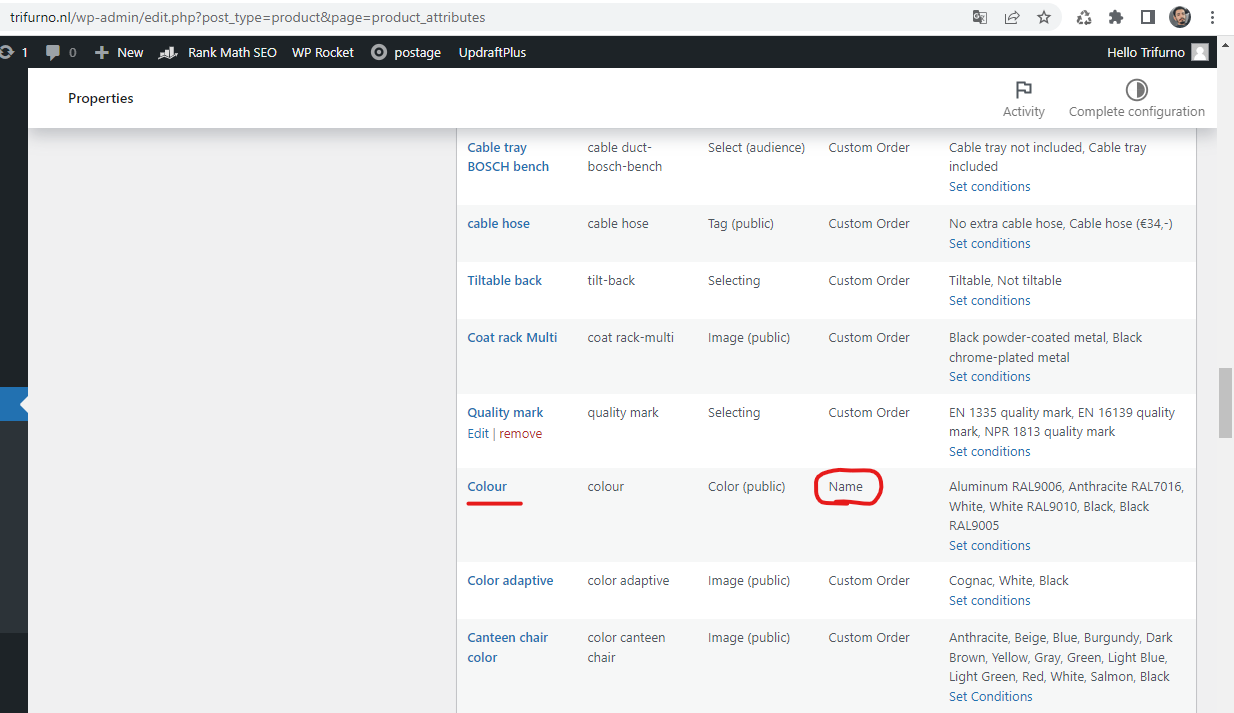Click the 'Properties' page heading
This screenshot has width=1234, height=713.
(x=101, y=98)
